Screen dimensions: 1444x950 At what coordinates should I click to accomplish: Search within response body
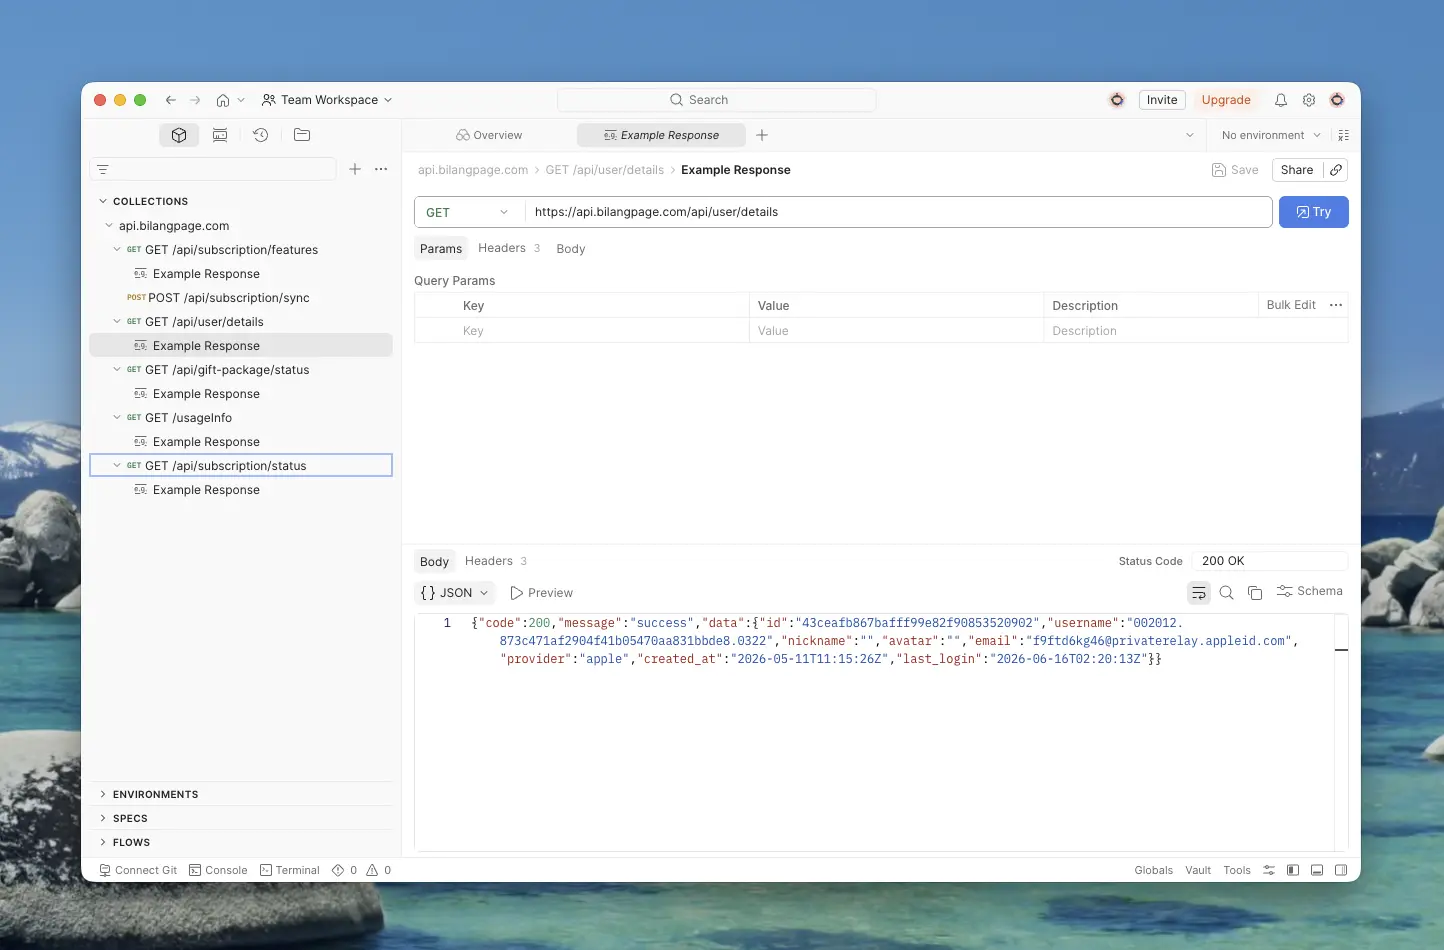(x=1227, y=593)
